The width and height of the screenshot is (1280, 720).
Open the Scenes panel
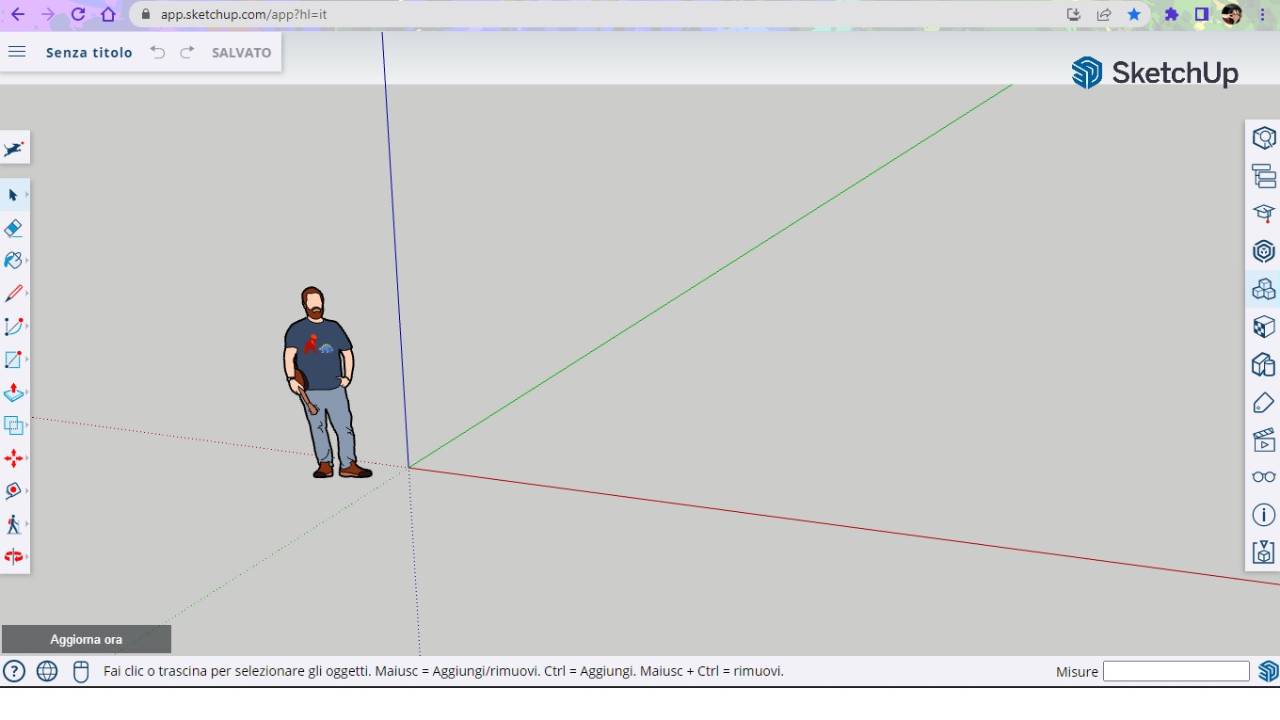click(x=1263, y=439)
